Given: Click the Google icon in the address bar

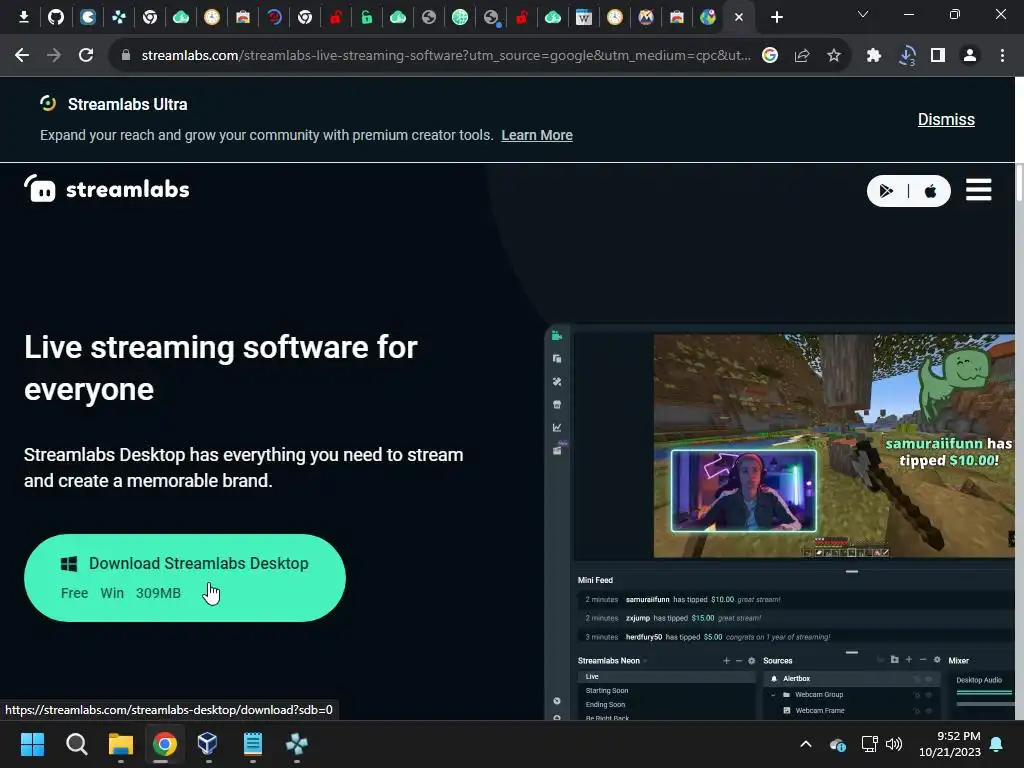Looking at the screenshot, I should [770, 56].
